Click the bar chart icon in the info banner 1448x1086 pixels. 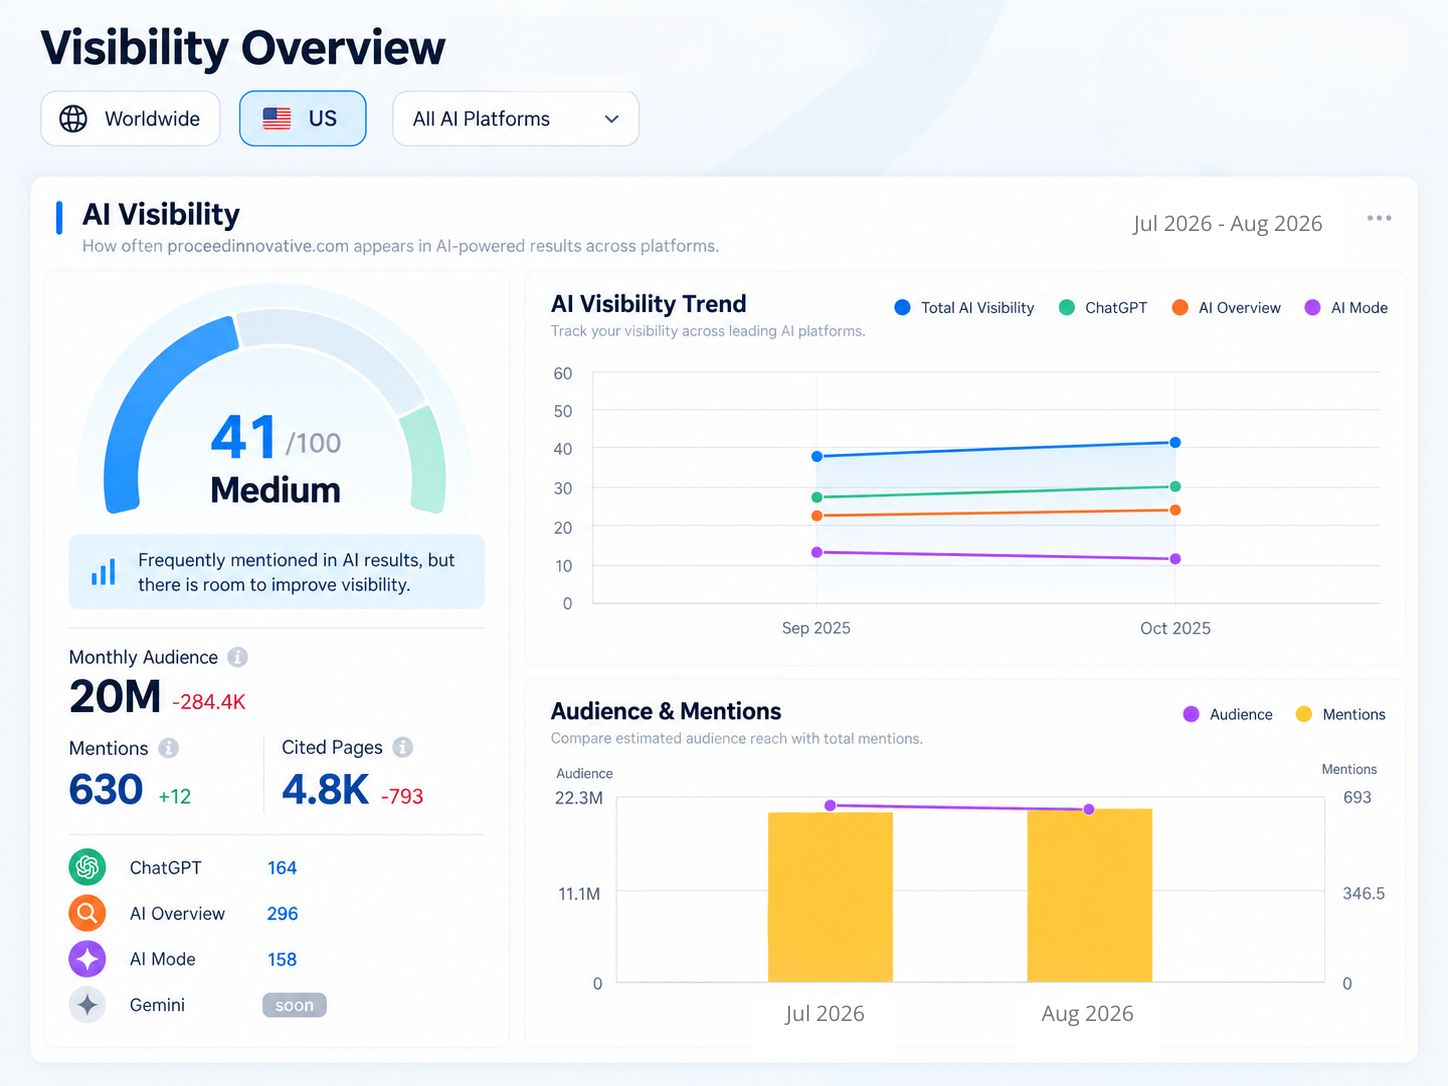(103, 571)
